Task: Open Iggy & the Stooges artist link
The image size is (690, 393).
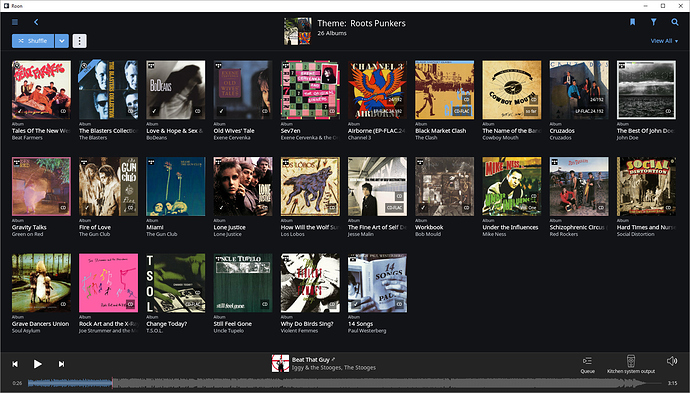Action: [316, 367]
